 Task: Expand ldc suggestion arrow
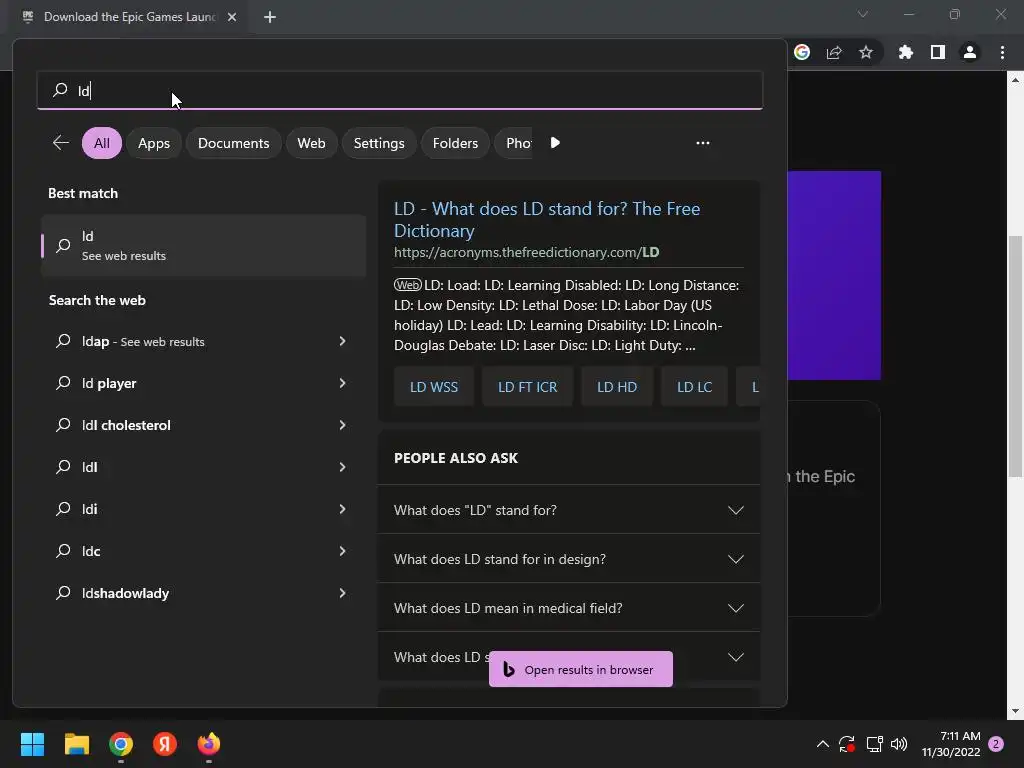coord(342,551)
